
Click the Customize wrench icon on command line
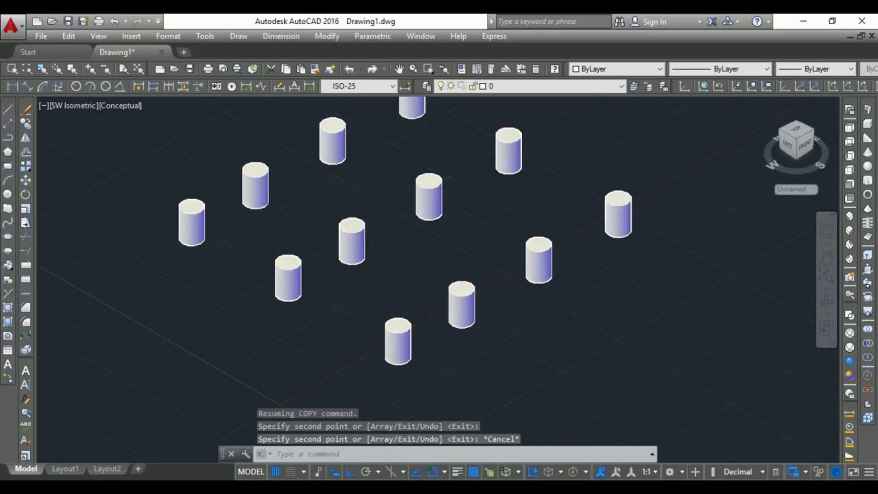246,454
